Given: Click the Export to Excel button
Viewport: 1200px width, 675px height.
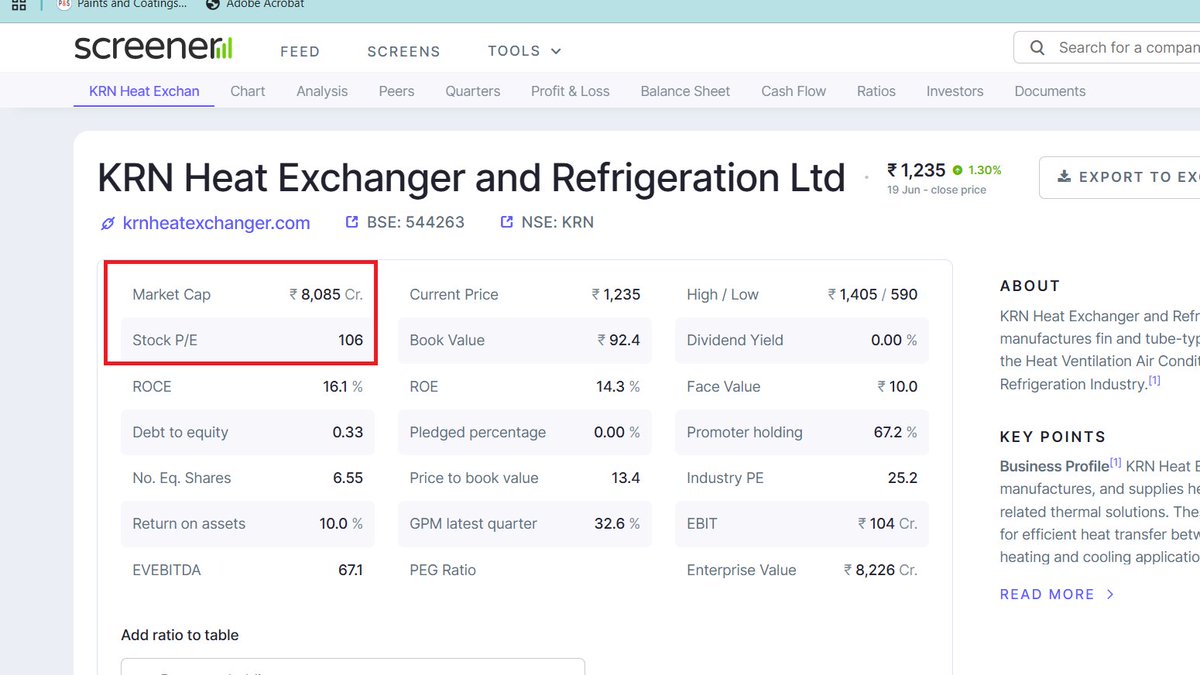Looking at the screenshot, I should tap(1120, 177).
